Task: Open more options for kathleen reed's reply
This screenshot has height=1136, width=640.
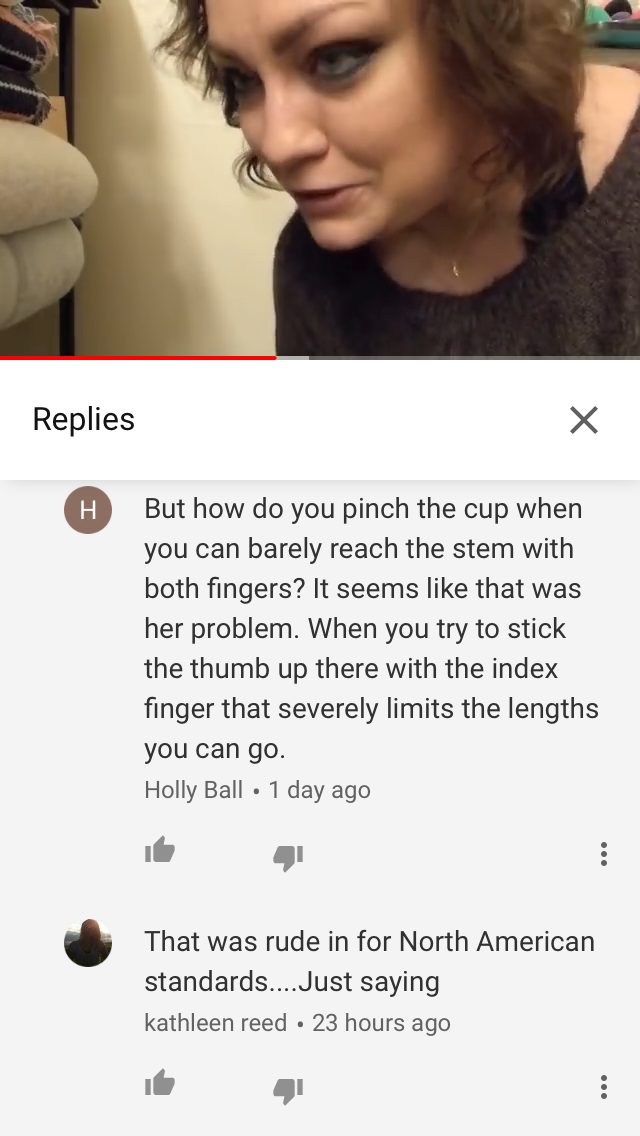Action: 603,1087
